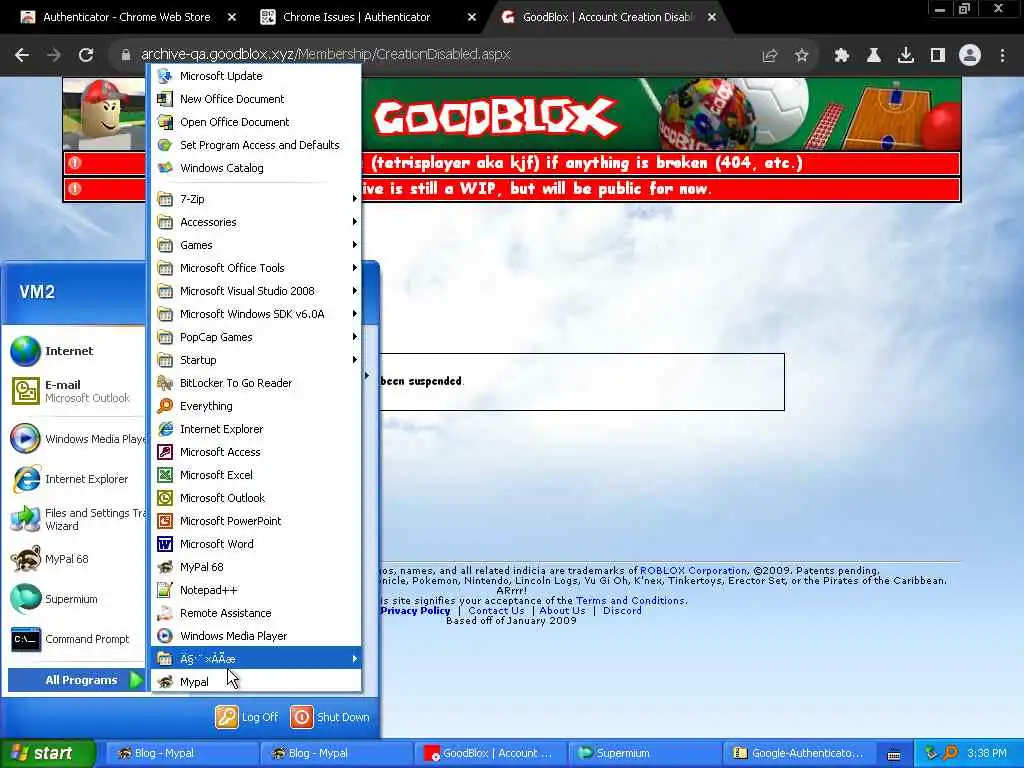1024x768 pixels.
Task: Reload the GoodBlox page
Action: click(x=86, y=55)
